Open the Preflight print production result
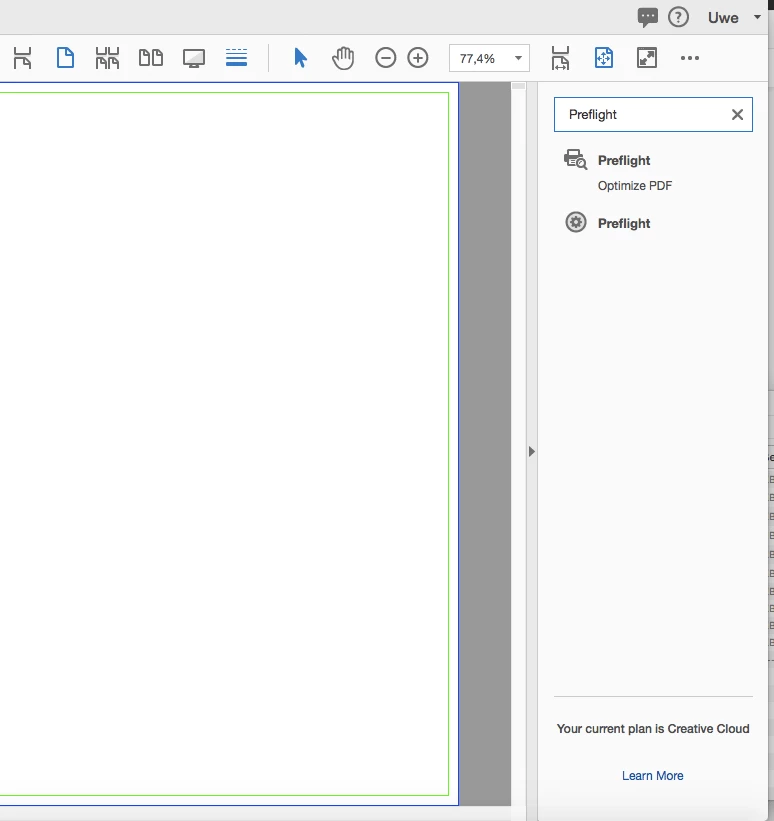Screen dimensions: 774x821 click(624, 160)
